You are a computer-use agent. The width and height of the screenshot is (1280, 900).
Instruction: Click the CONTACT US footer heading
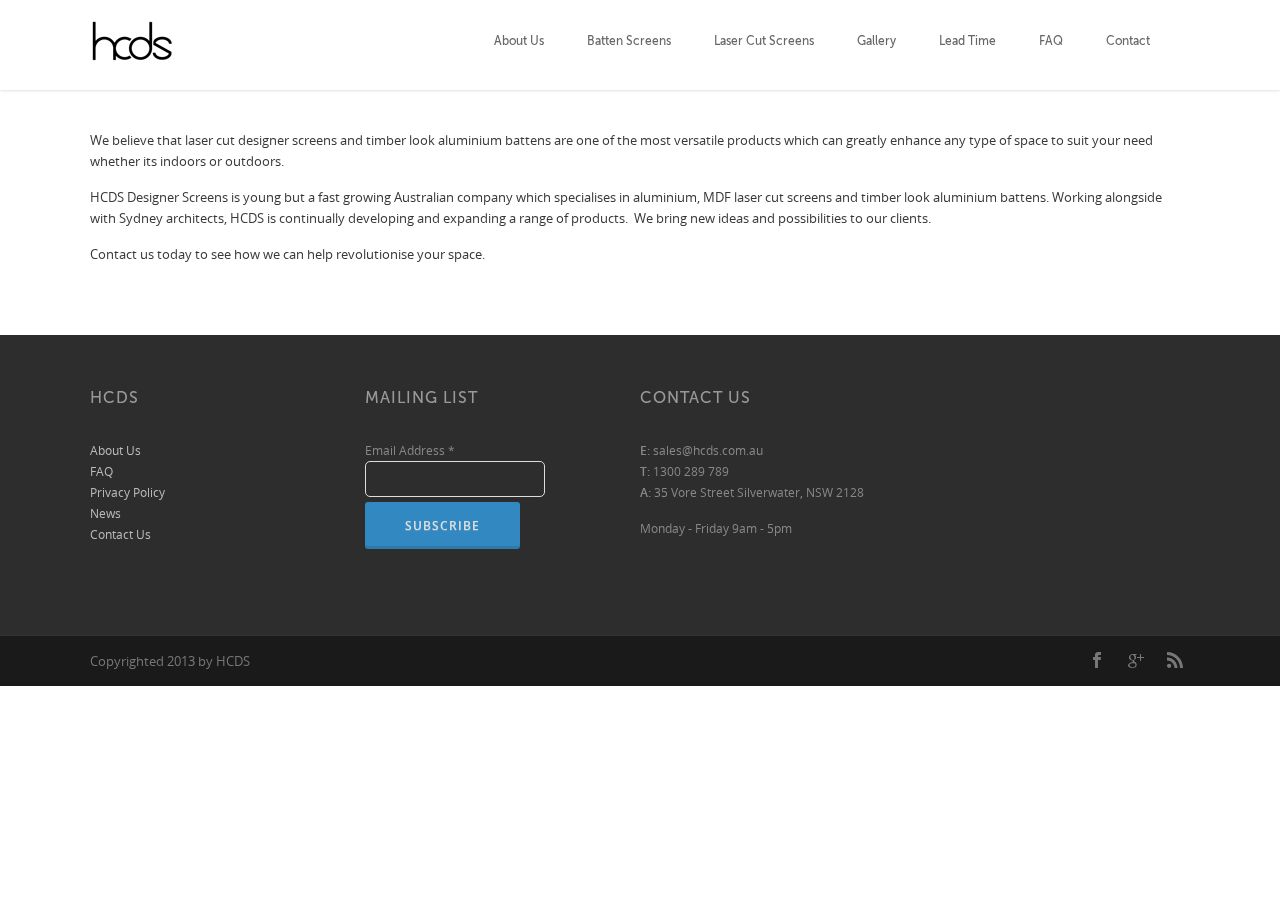tap(695, 397)
